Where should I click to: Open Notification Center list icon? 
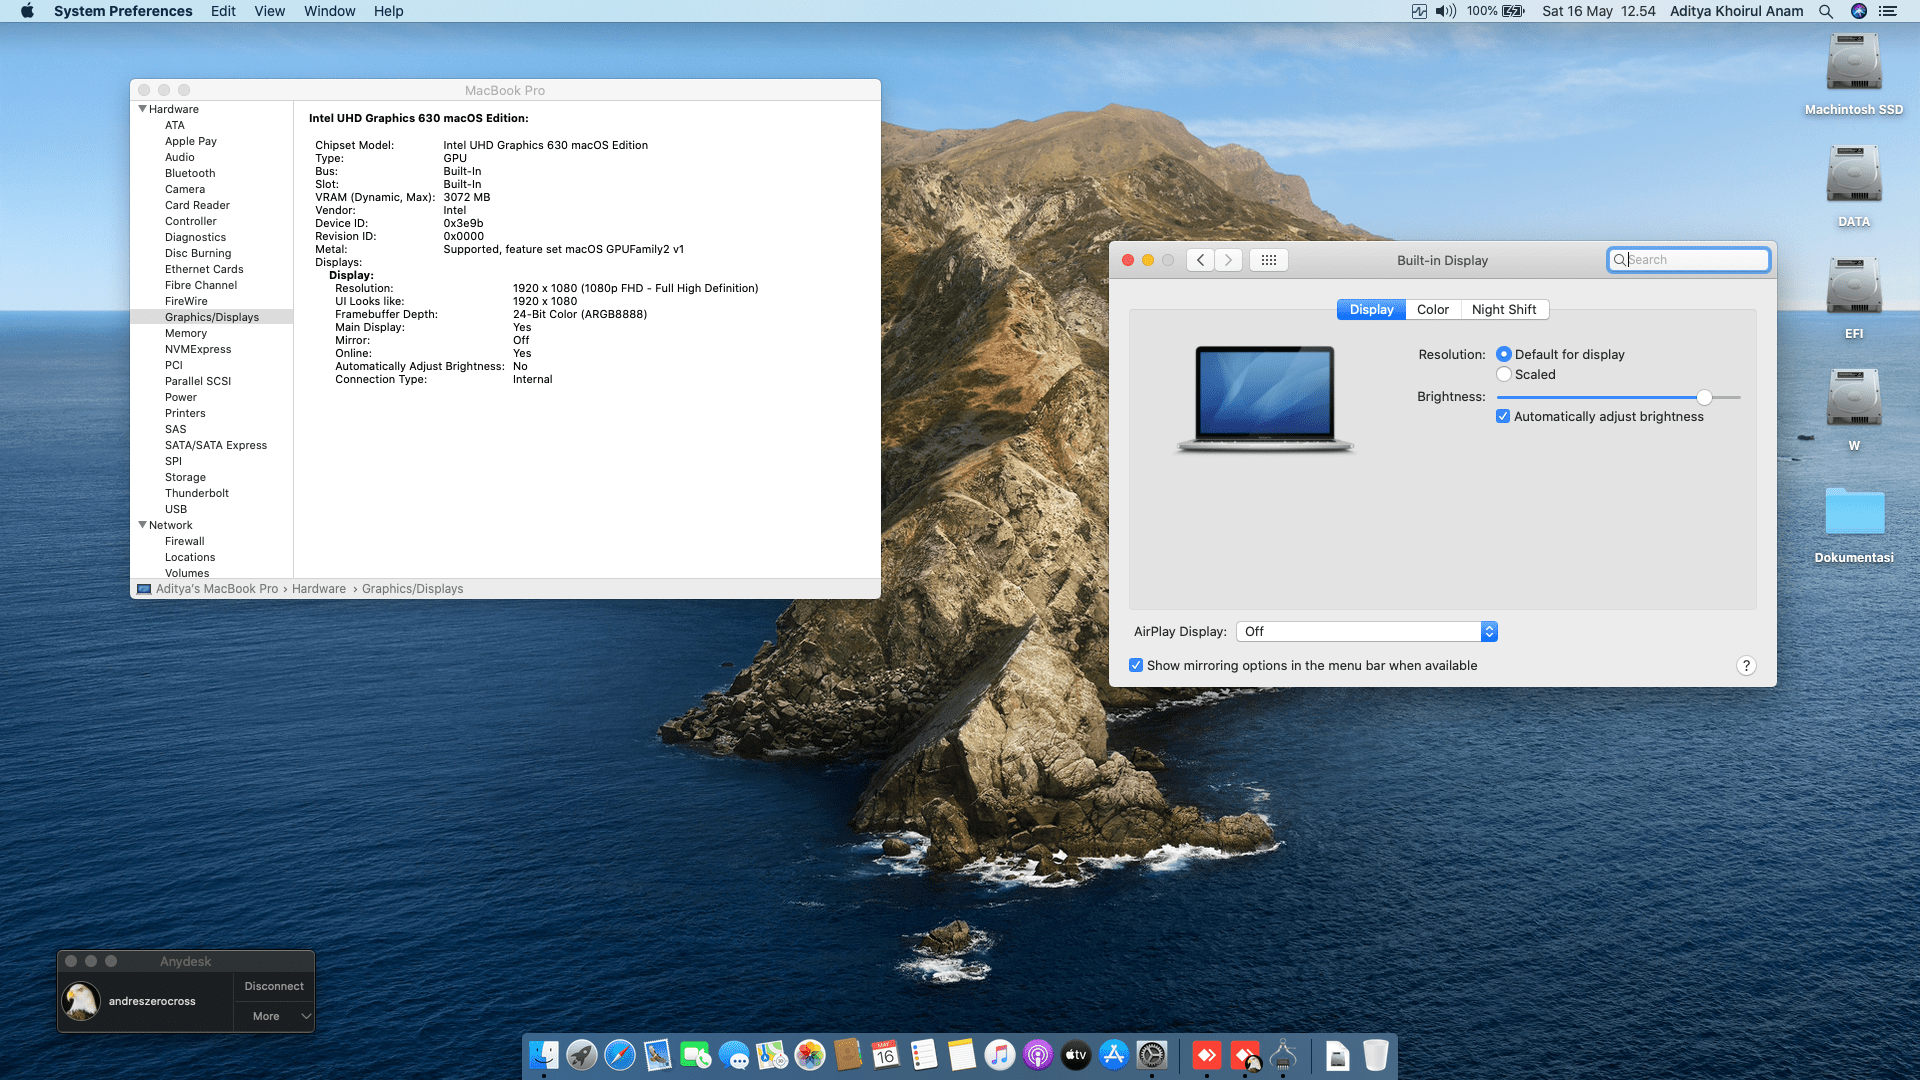tap(1888, 11)
